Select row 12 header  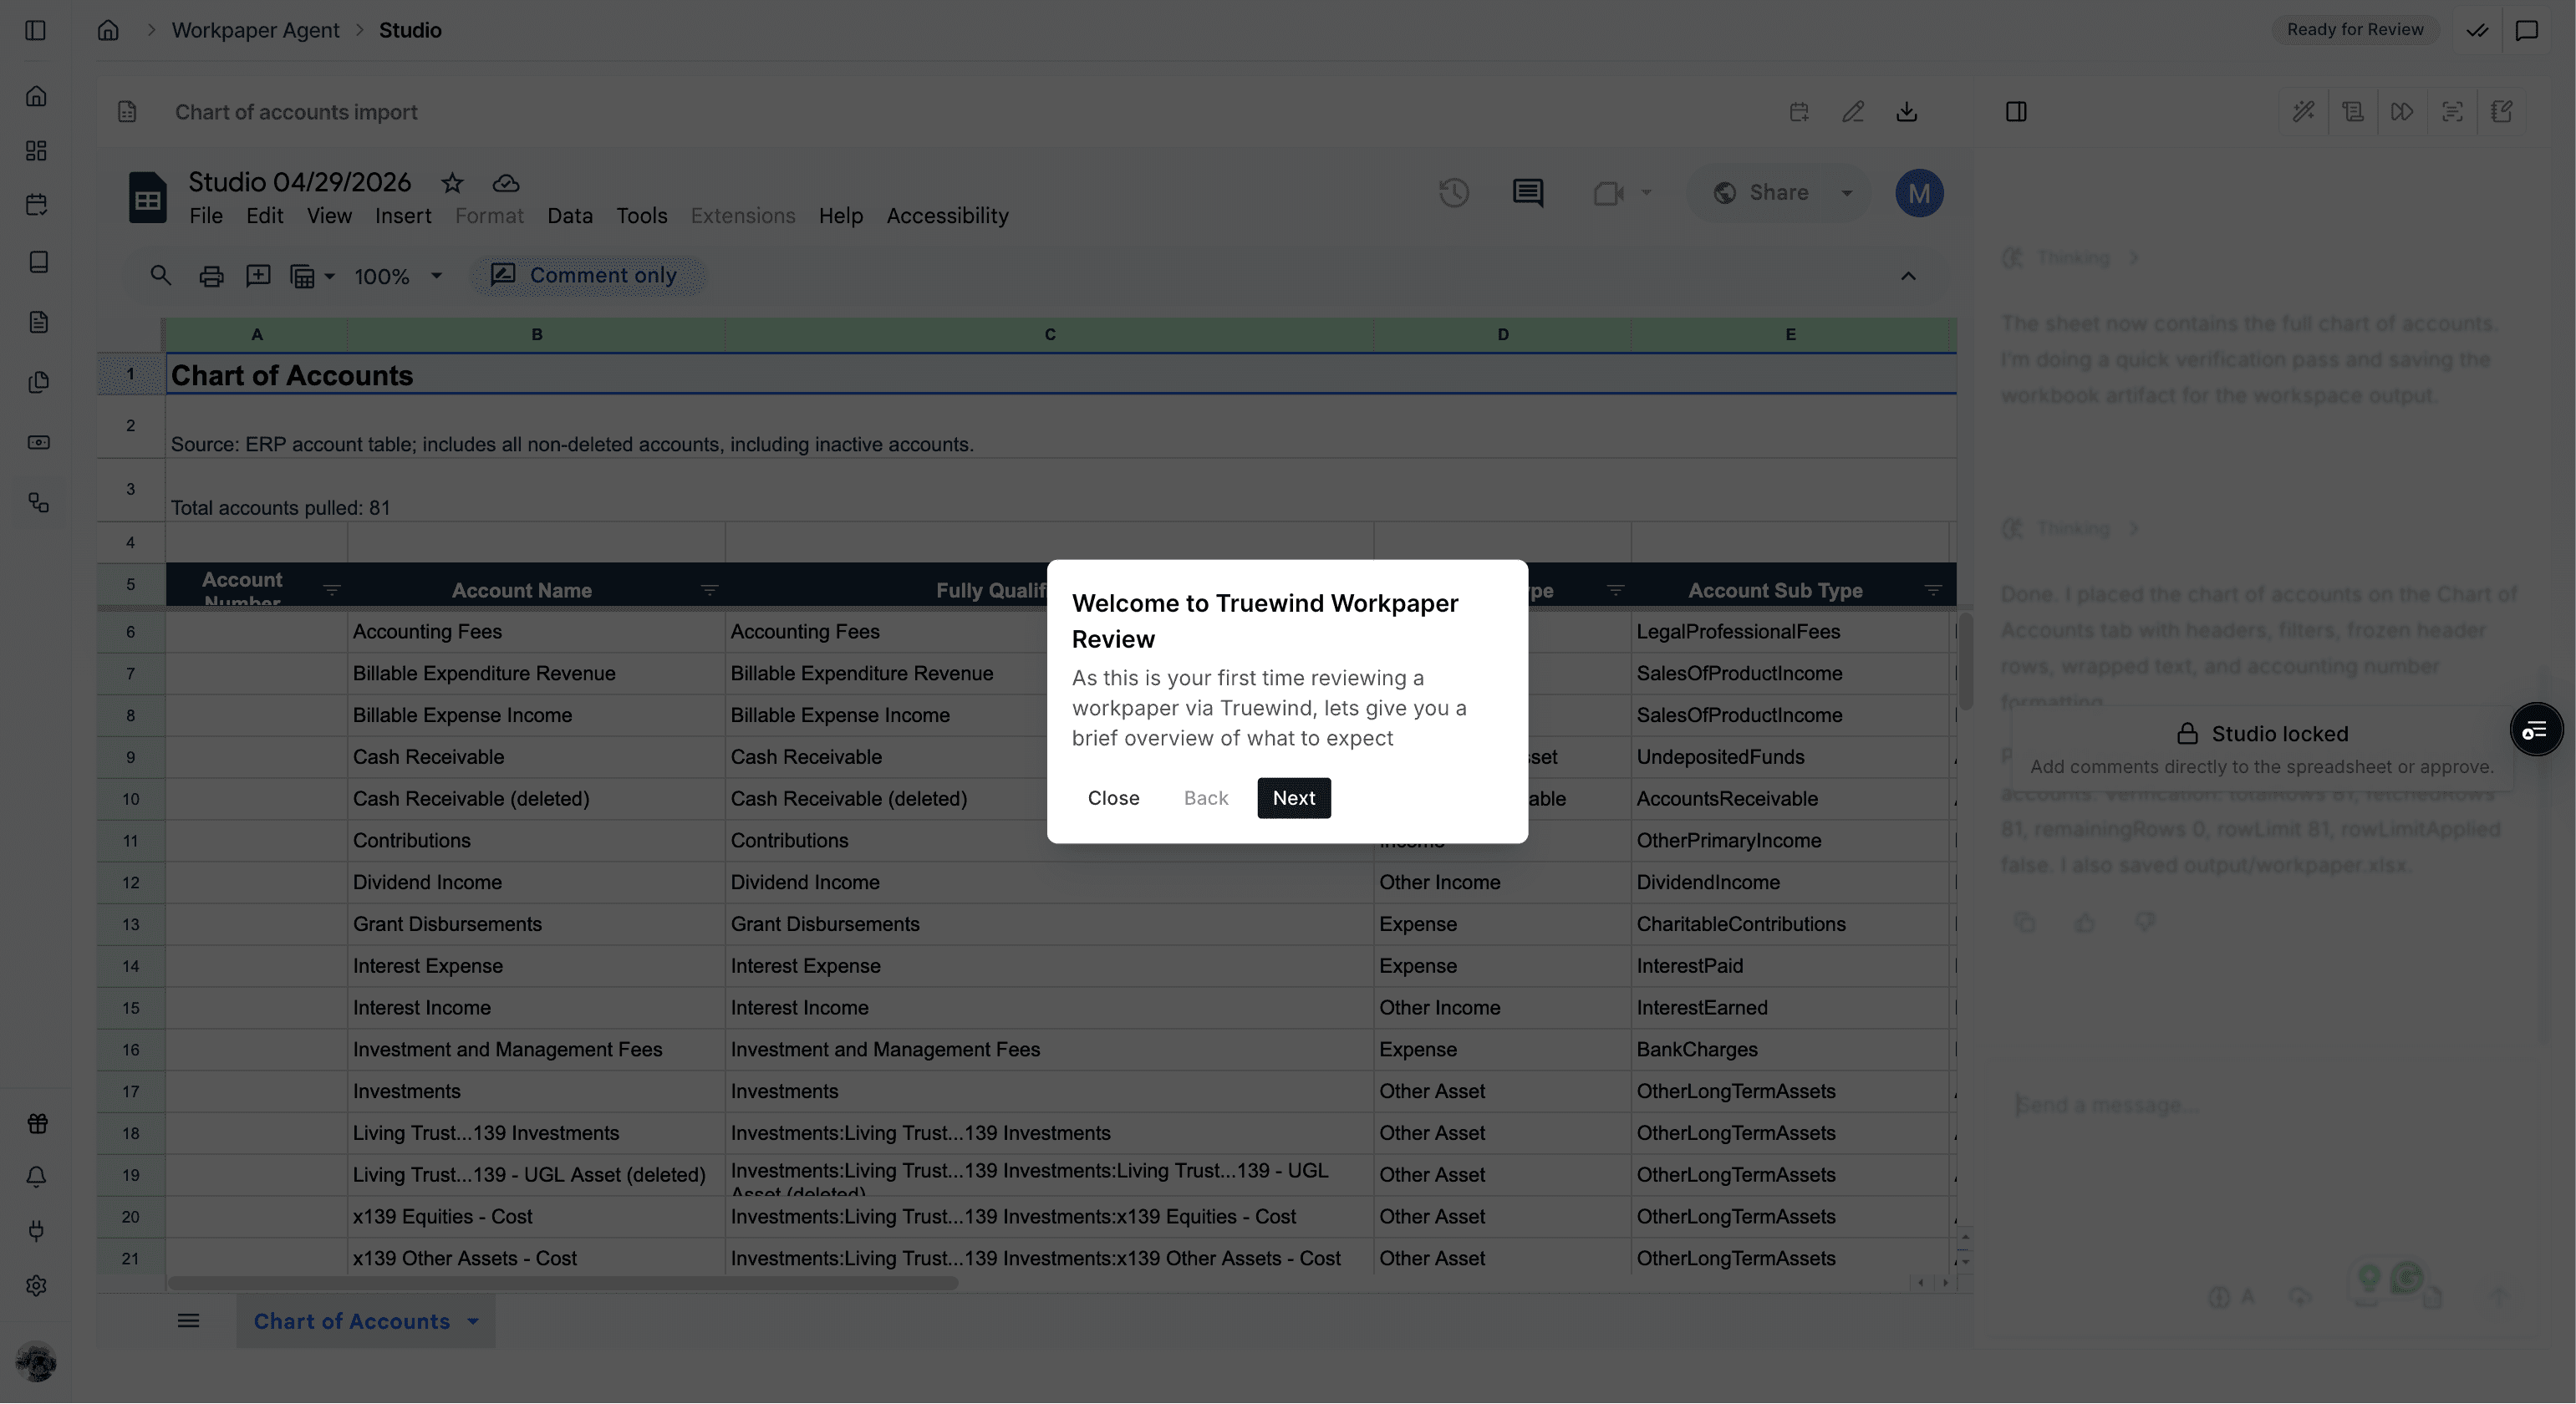(x=131, y=883)
